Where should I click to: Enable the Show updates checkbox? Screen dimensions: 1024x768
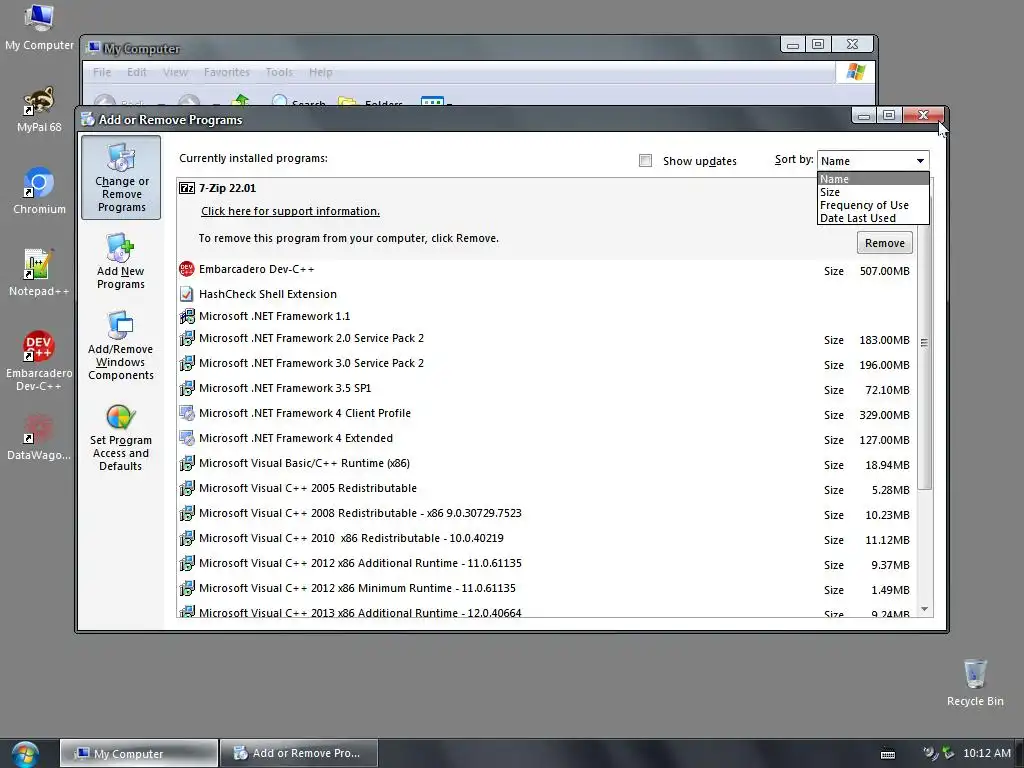click(645, 161)
